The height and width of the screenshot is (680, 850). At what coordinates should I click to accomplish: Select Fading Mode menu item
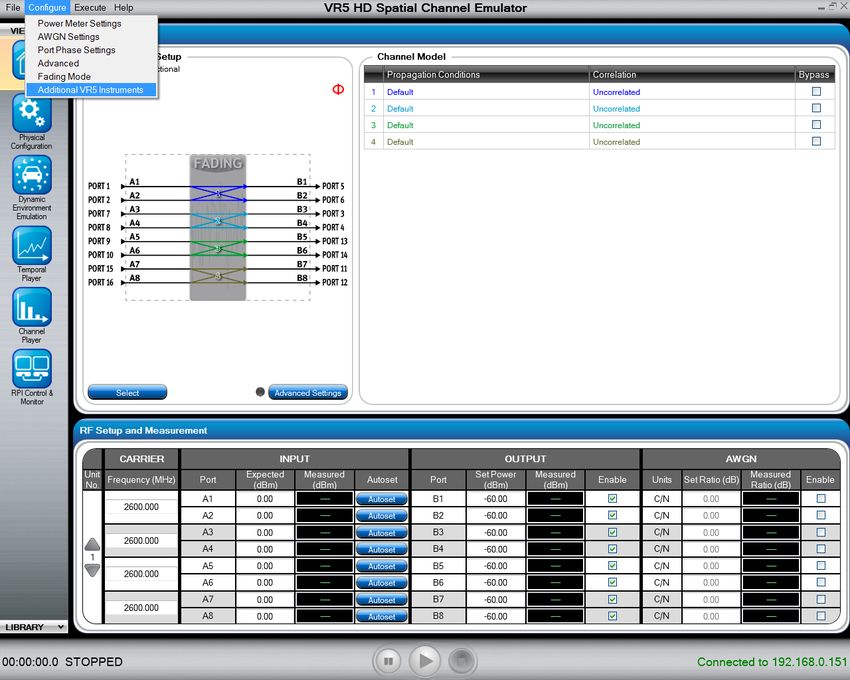(x=92, y=76)
